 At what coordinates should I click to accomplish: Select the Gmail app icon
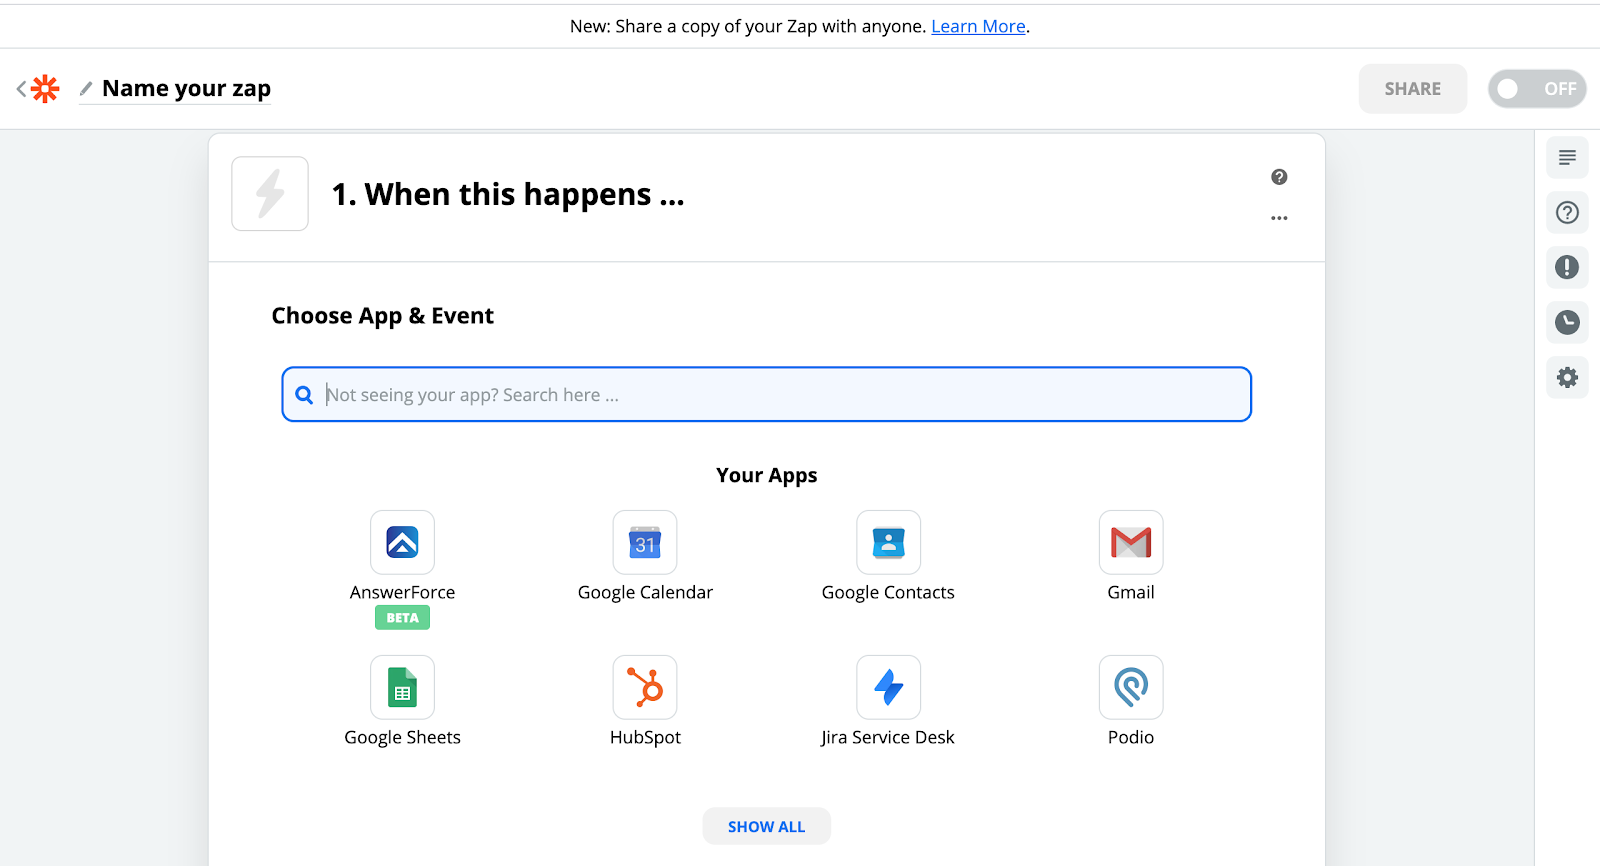1131,543
